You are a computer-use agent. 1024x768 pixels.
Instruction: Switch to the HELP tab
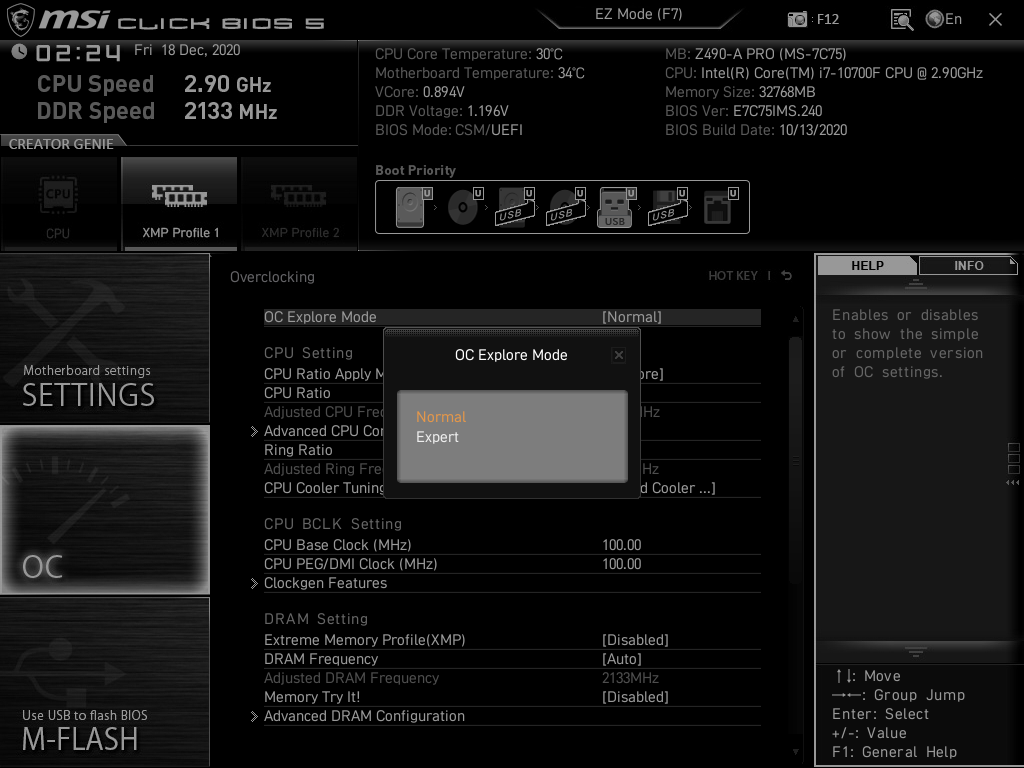tap(867, 265)
